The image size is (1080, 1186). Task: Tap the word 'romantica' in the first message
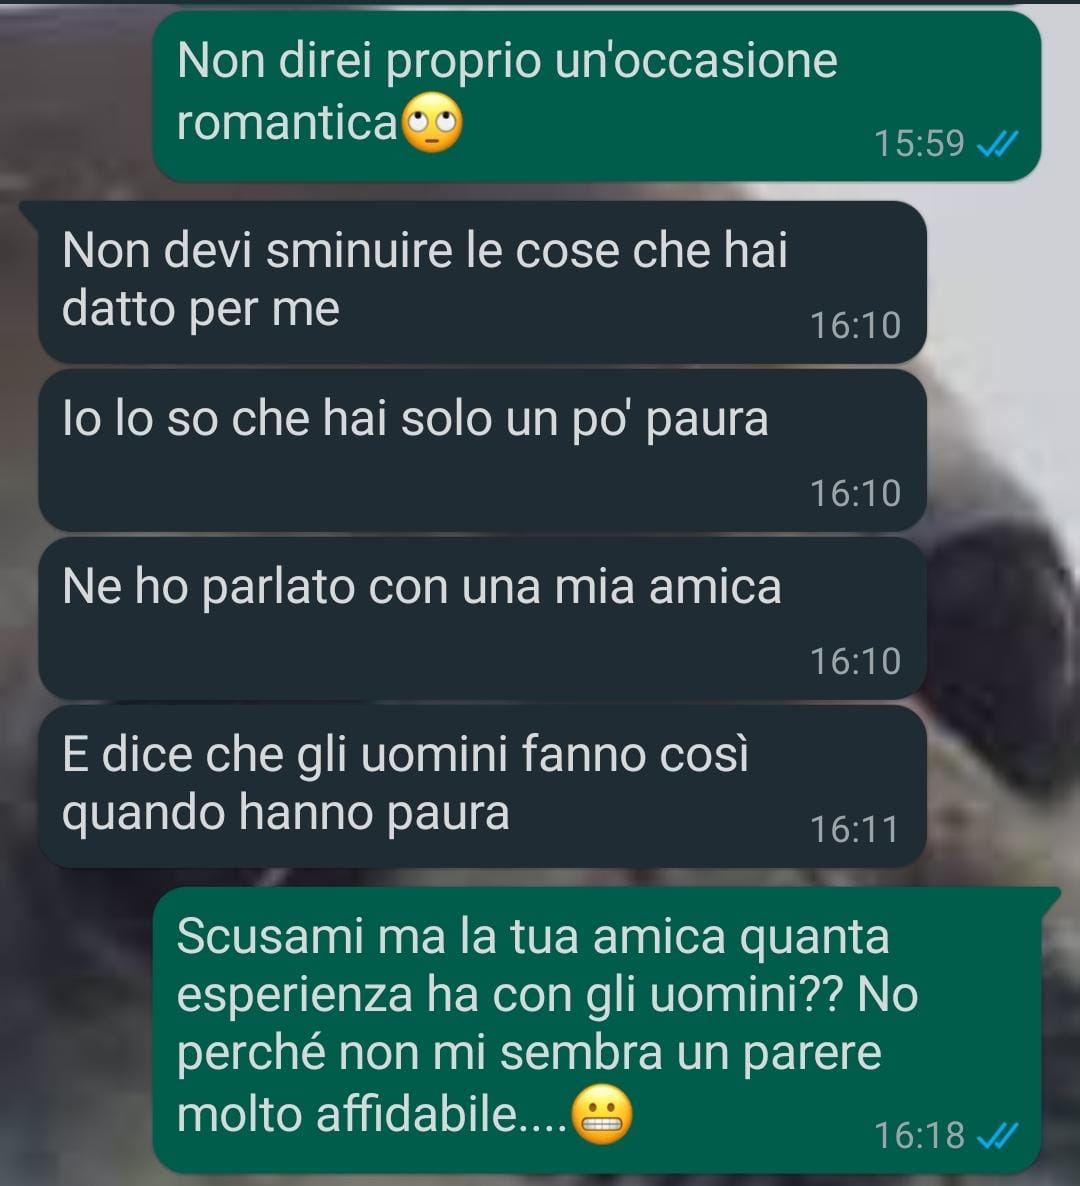pos(287,123)
